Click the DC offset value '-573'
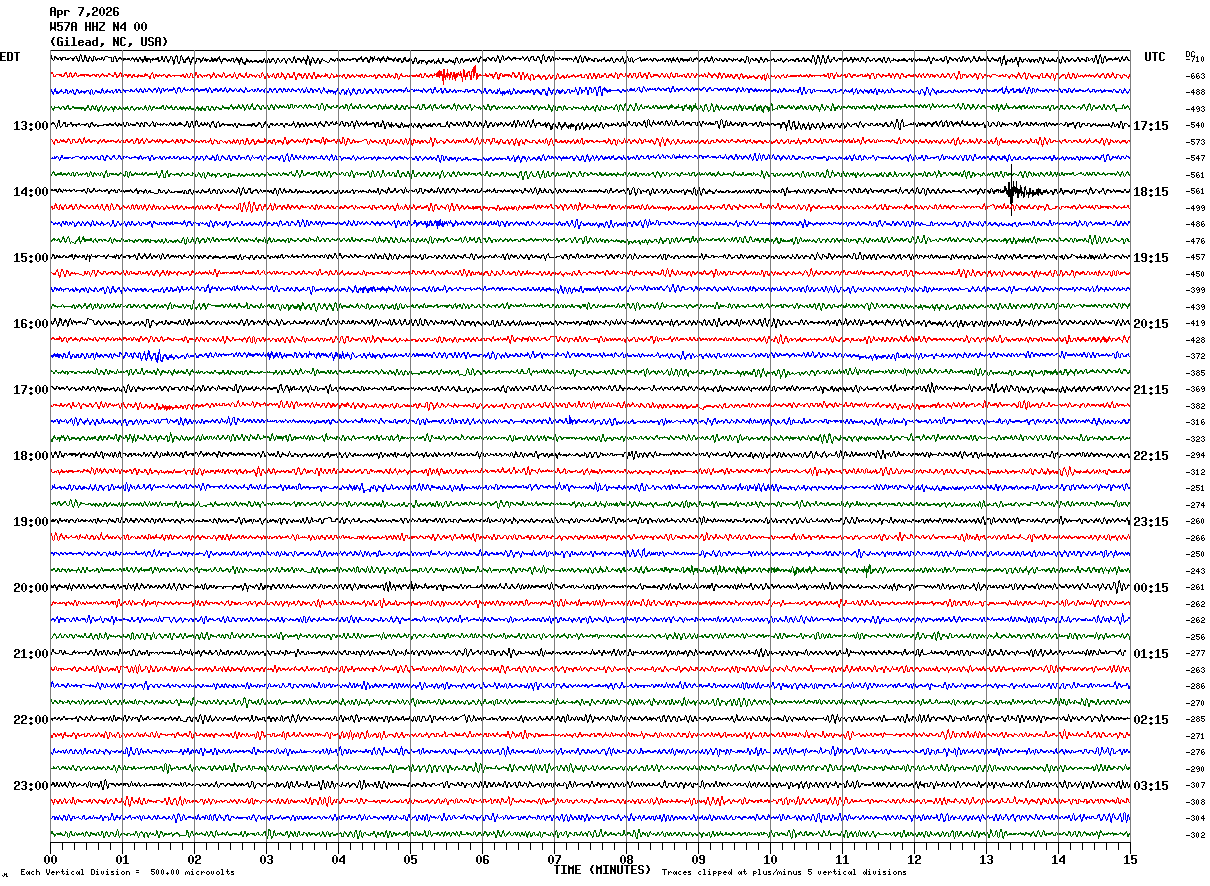The height and width of the screenshot is (886, 1210). (x=1195, y=142)
